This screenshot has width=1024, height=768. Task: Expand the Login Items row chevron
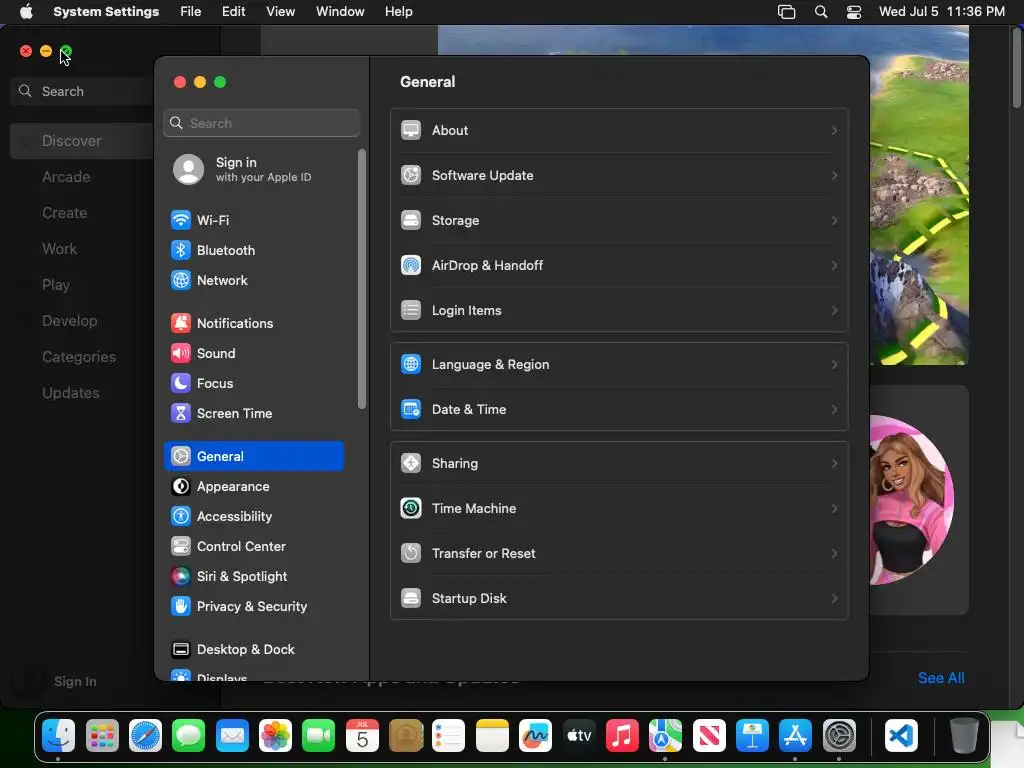pyautogui.click(x=834, y=311)
